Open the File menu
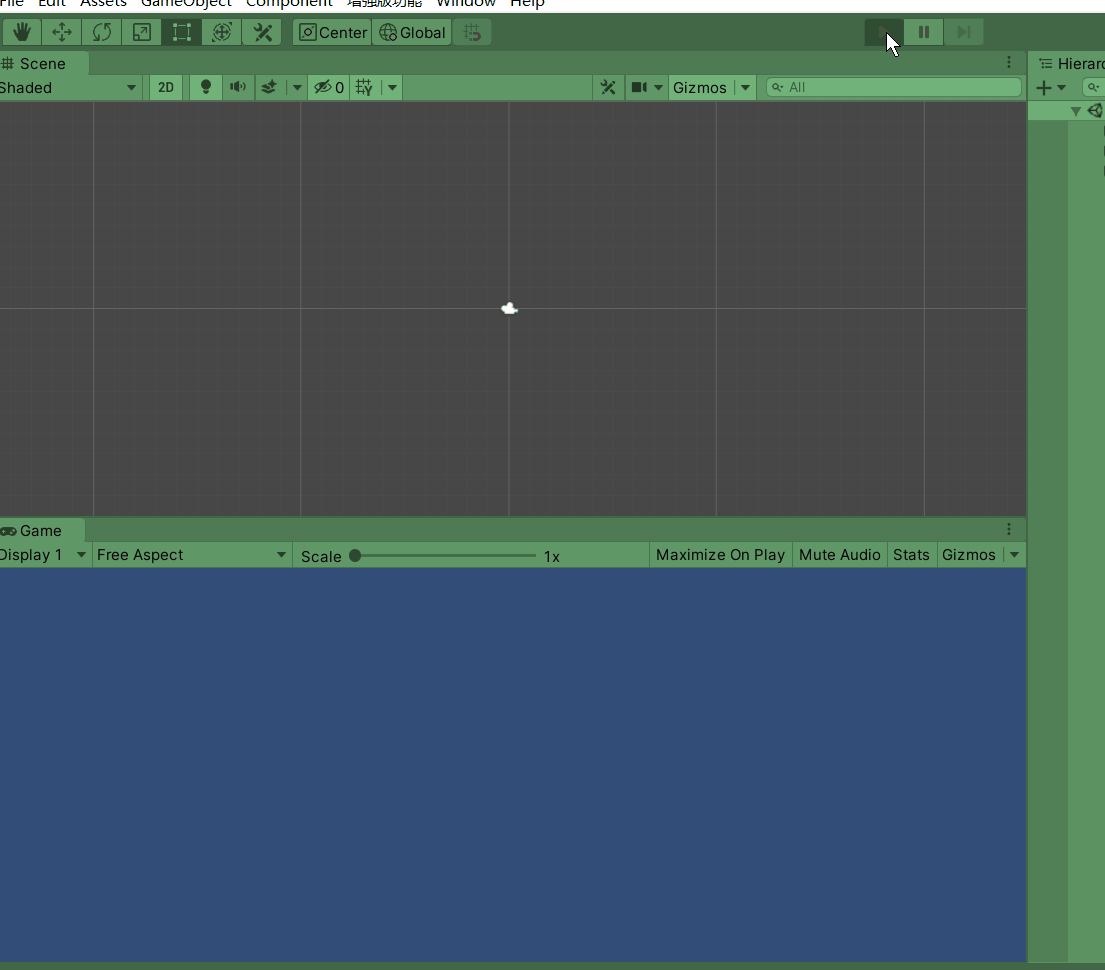This screenshot has height=970, width=1105. pyautogui.click(x=12, y=4)
